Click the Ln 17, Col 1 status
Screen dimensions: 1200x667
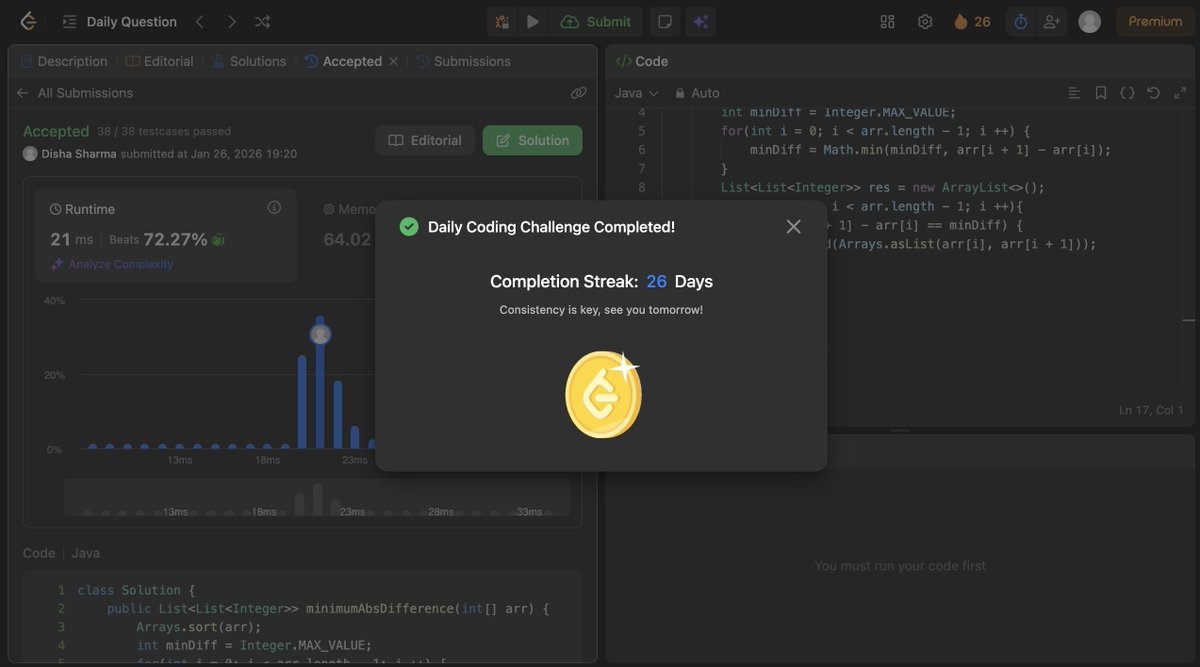[1151, 410]
